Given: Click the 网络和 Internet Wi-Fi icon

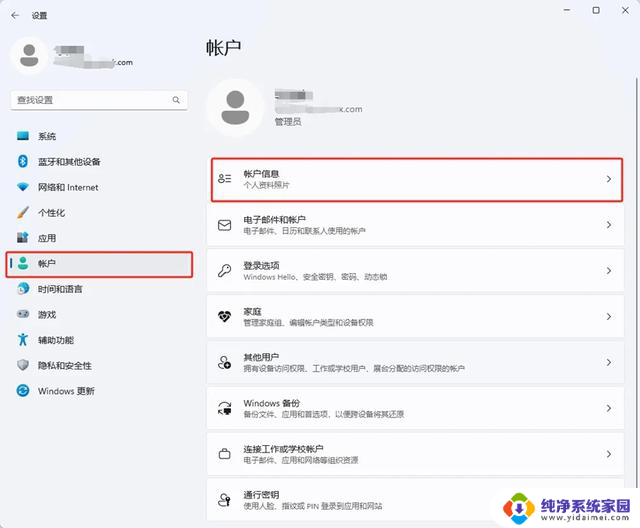Looking at the screenshot, I should [23, 187].
